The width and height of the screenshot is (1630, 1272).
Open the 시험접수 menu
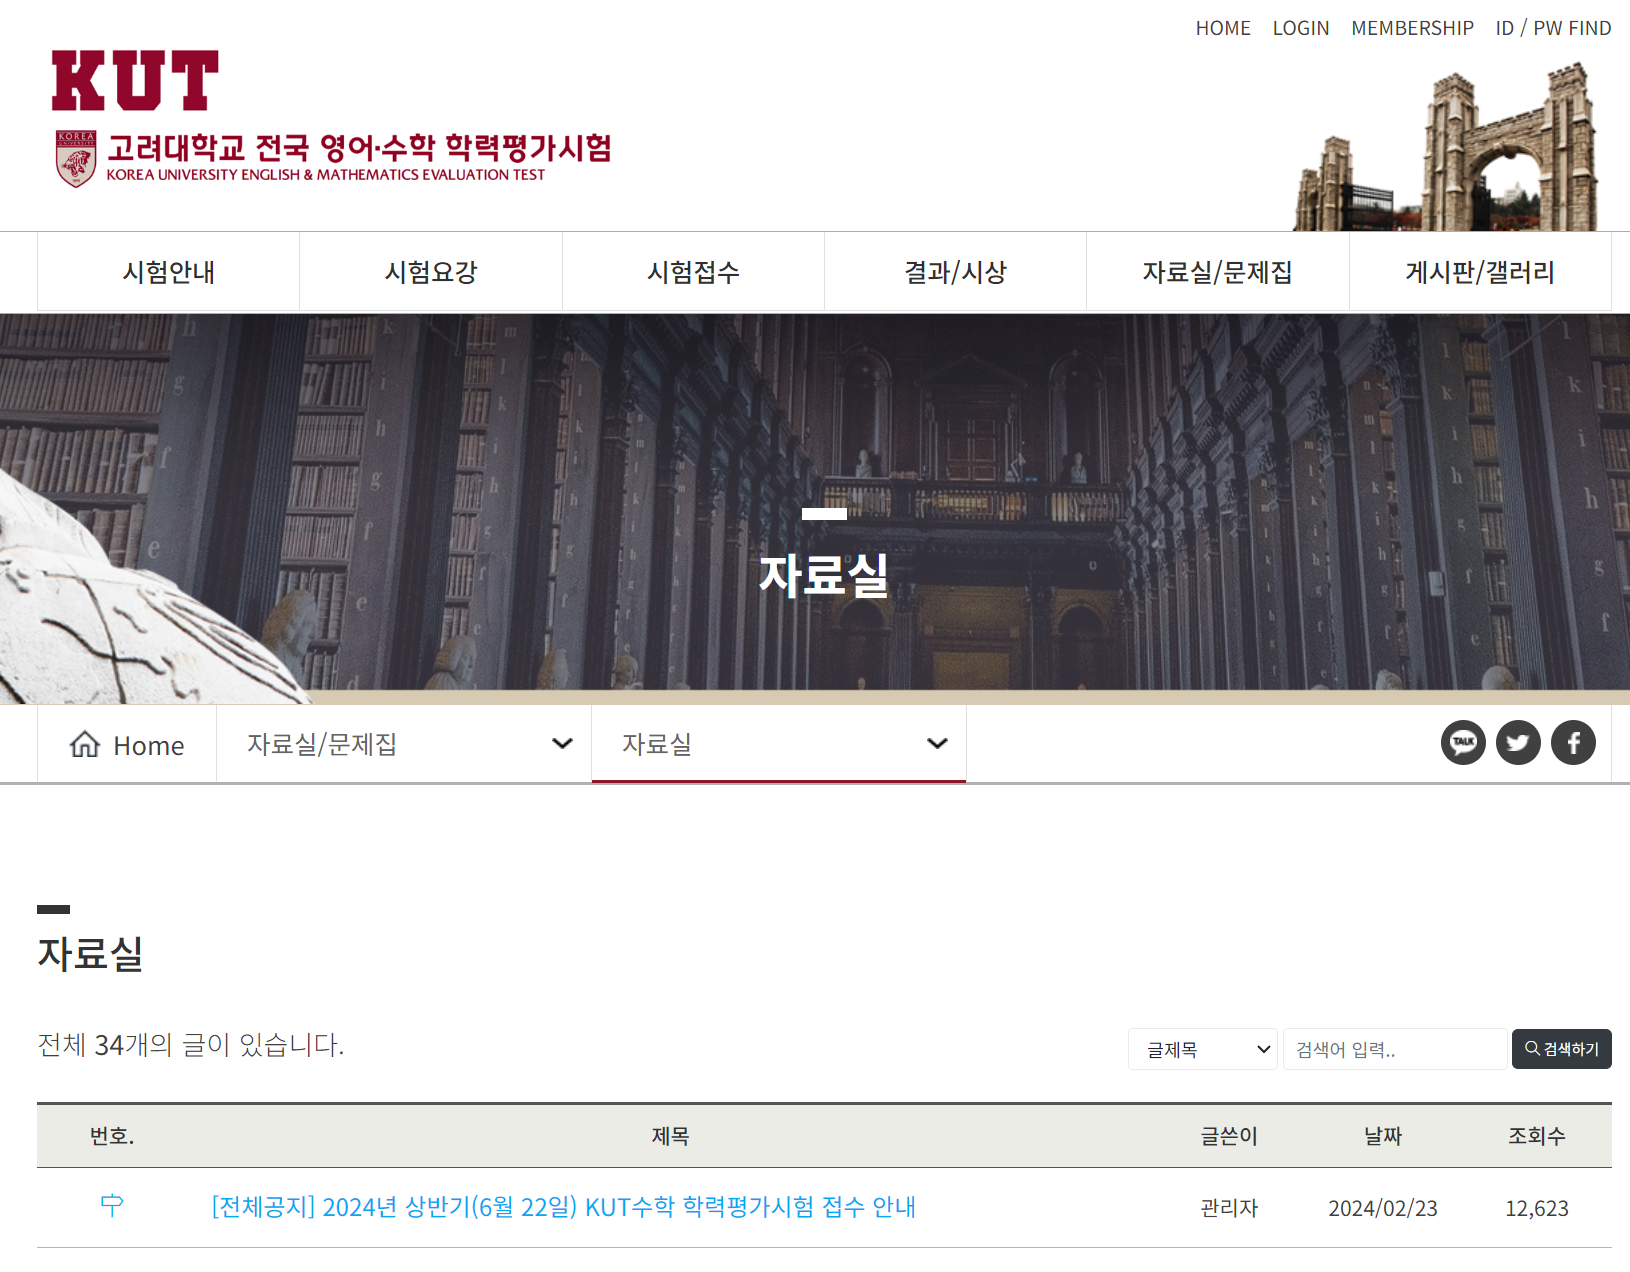point(693,272)
